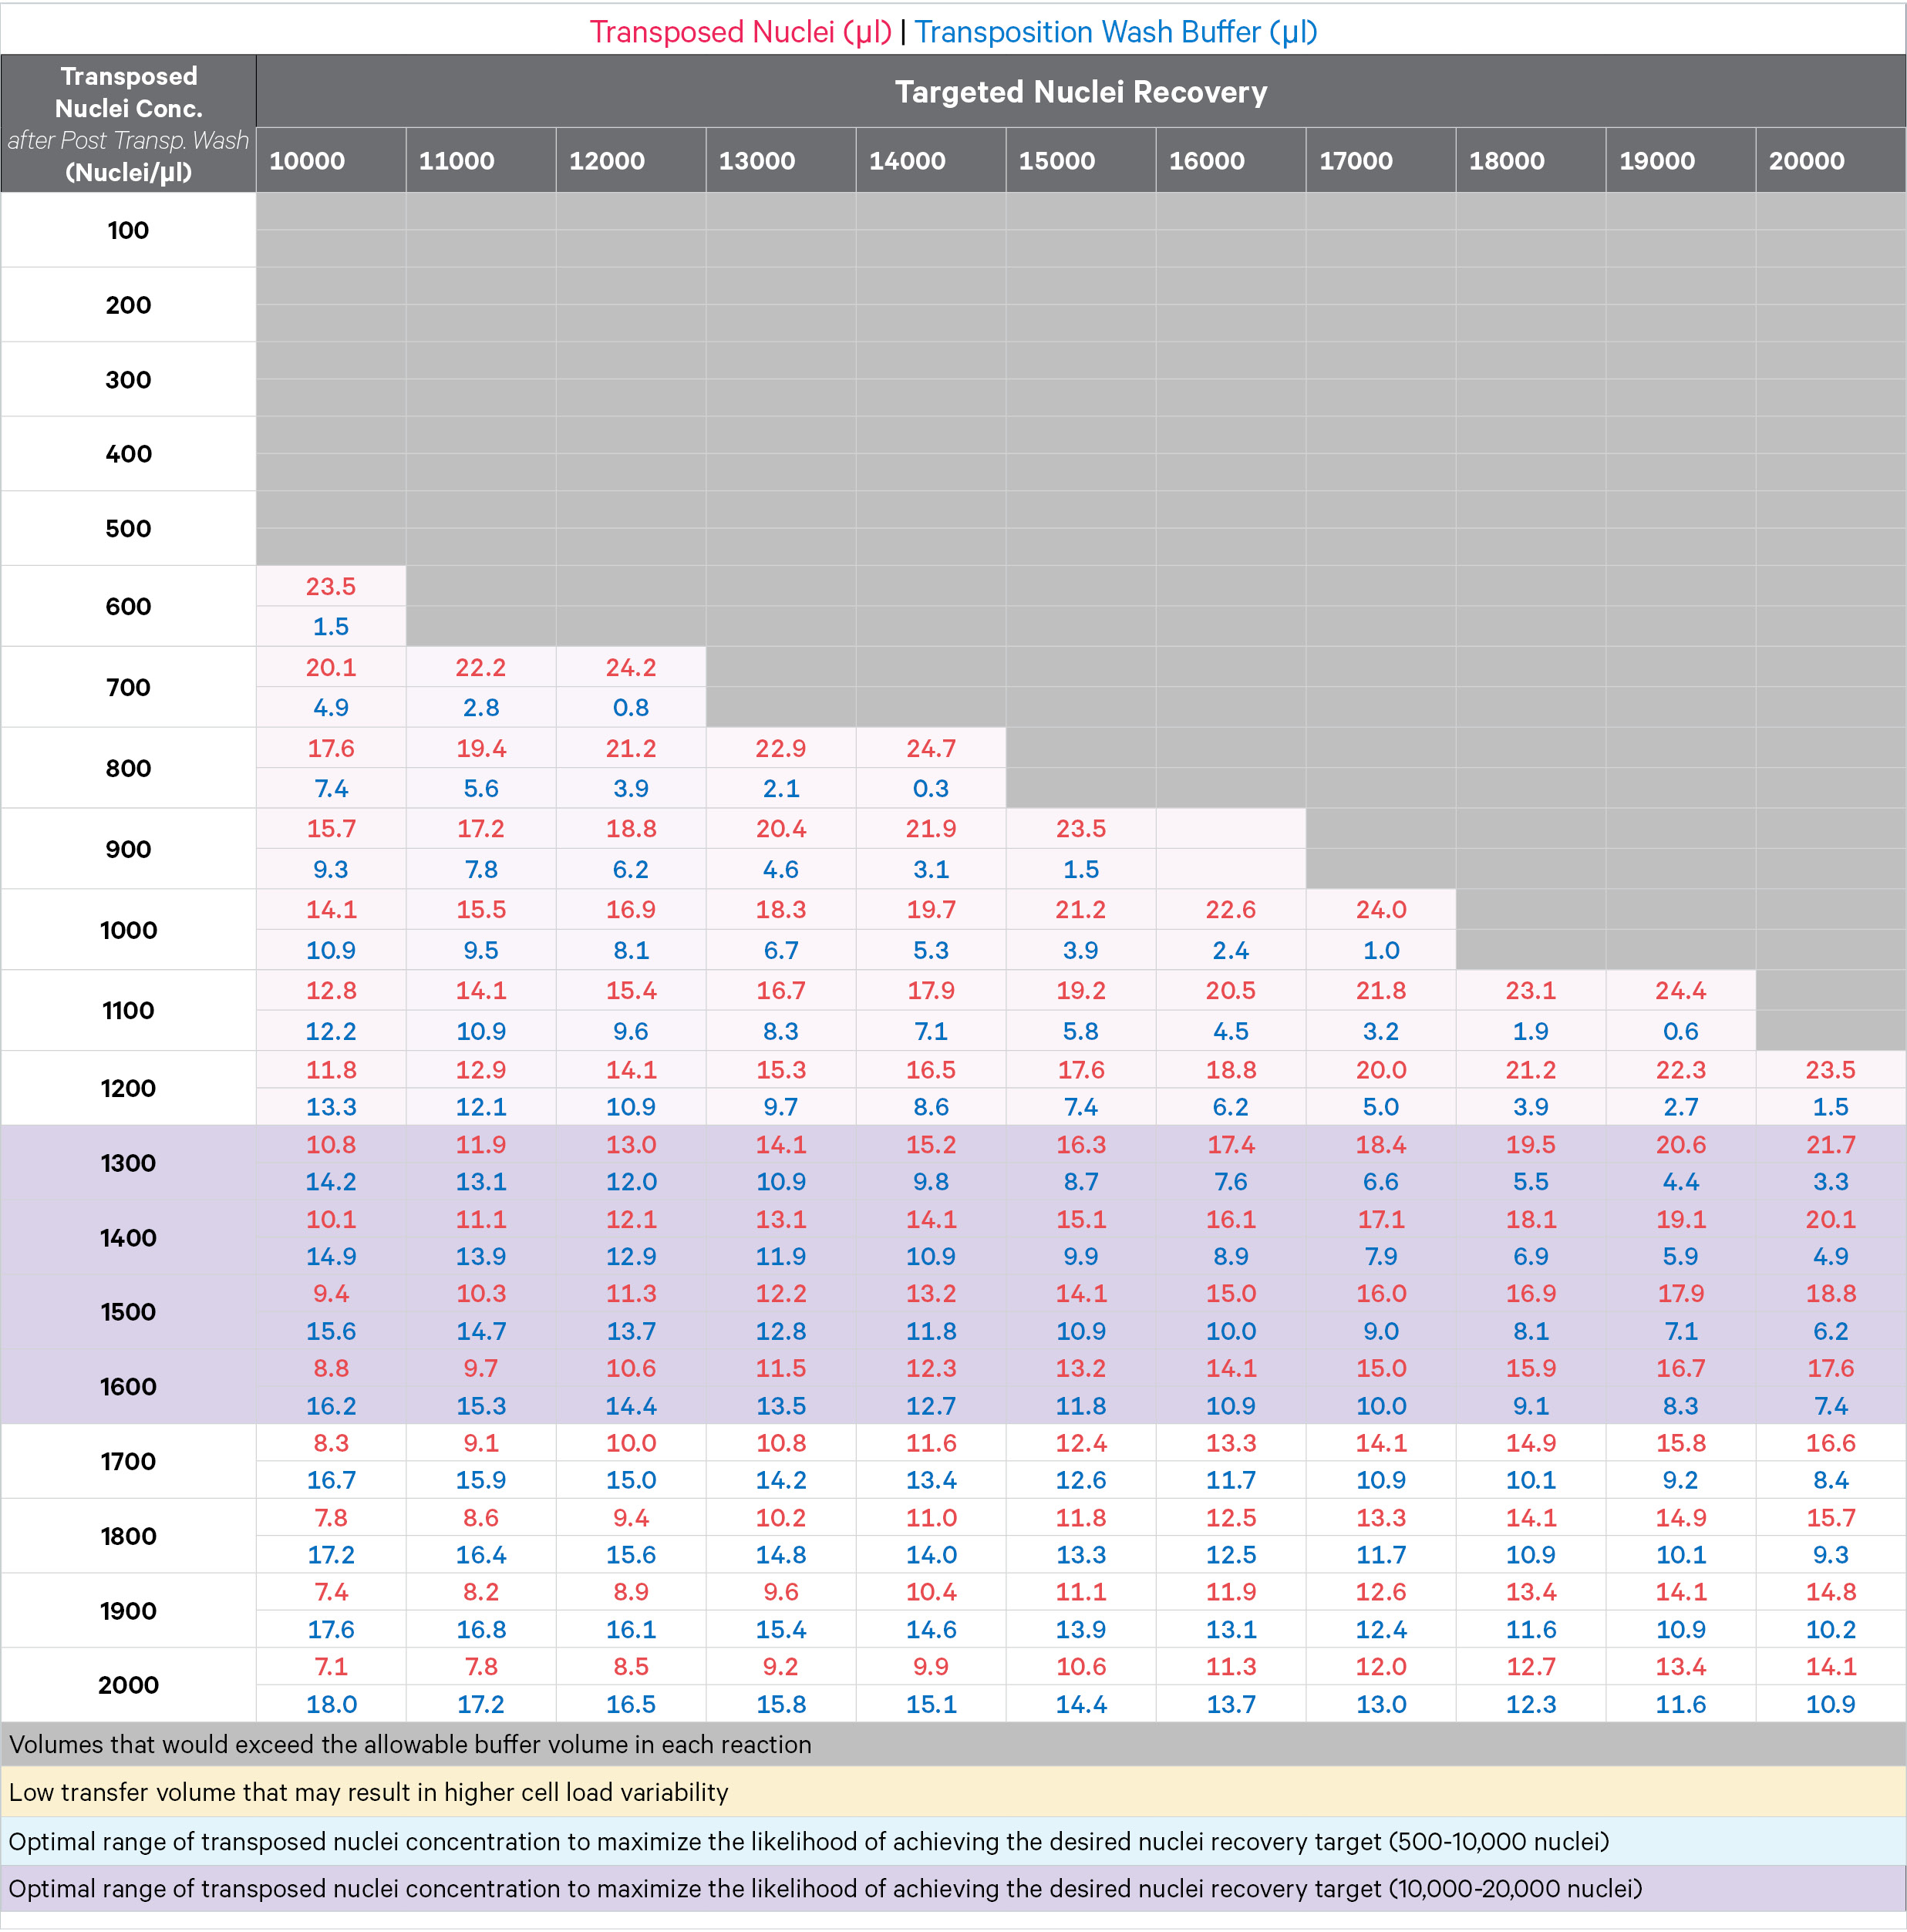1907x1932 pixels.
Task: Click the Transposed Nuclei (µl) title text
Action: click(740, 32)
